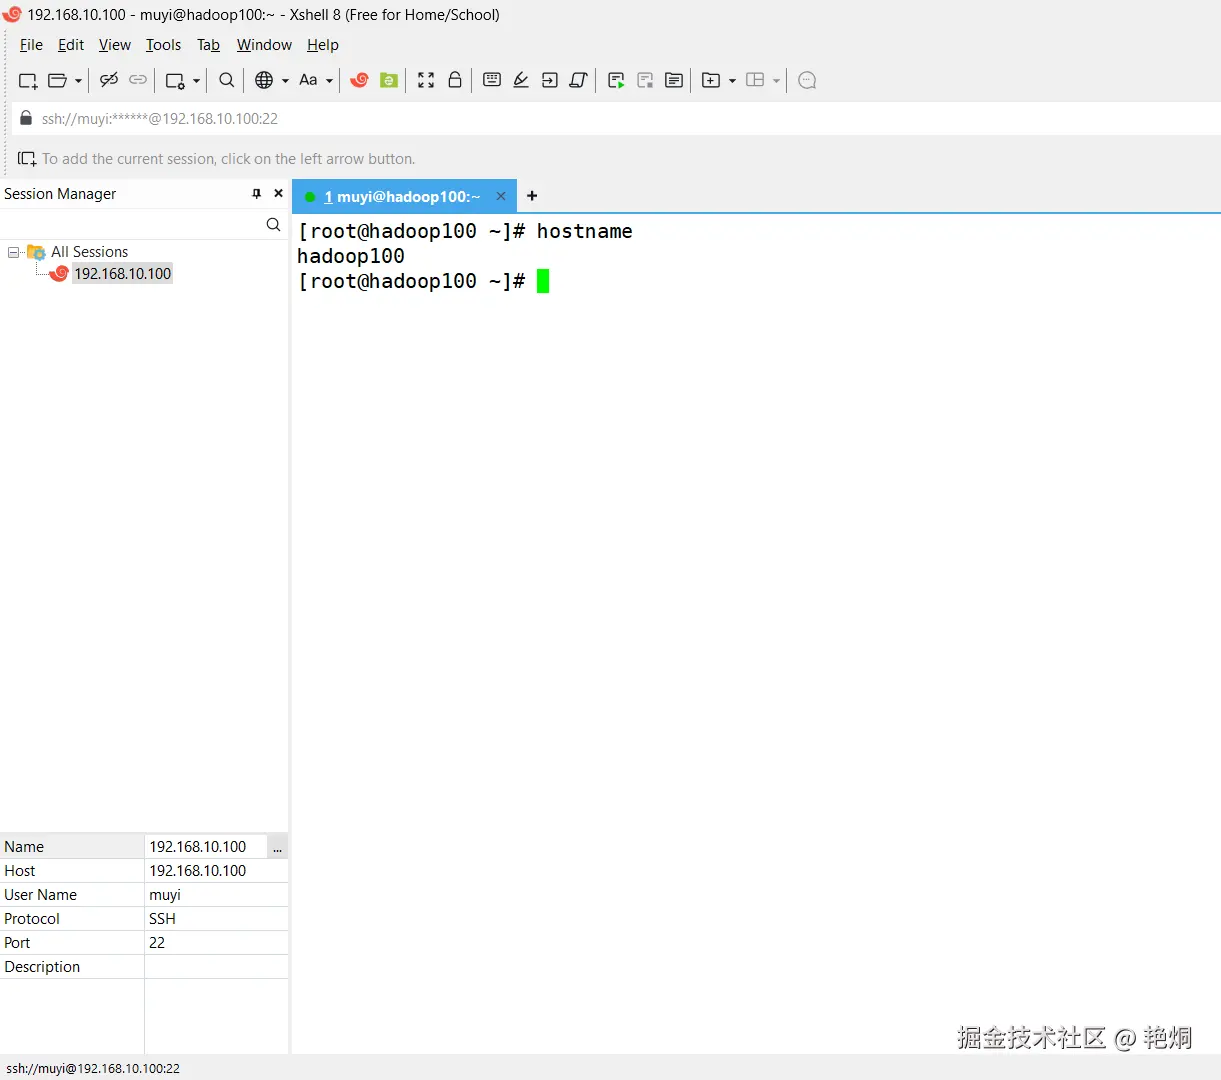Click the file transfer arrow icon
1221x1080 pixels.
point(550,80)
